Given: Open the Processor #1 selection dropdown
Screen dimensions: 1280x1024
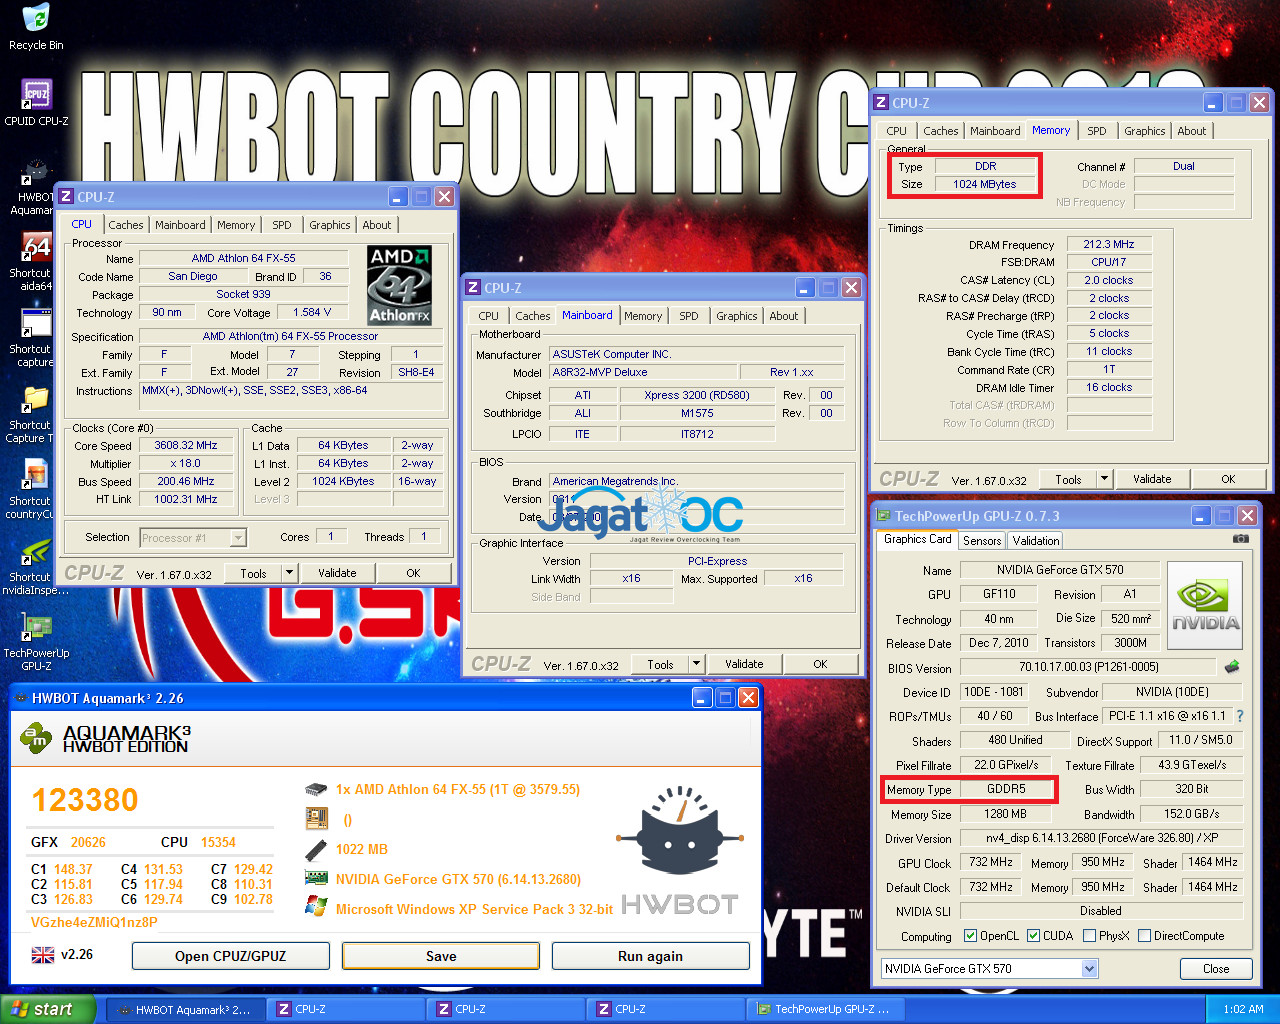Looking at the screenshot, I should pyautogui.click(x=237, y=538).
